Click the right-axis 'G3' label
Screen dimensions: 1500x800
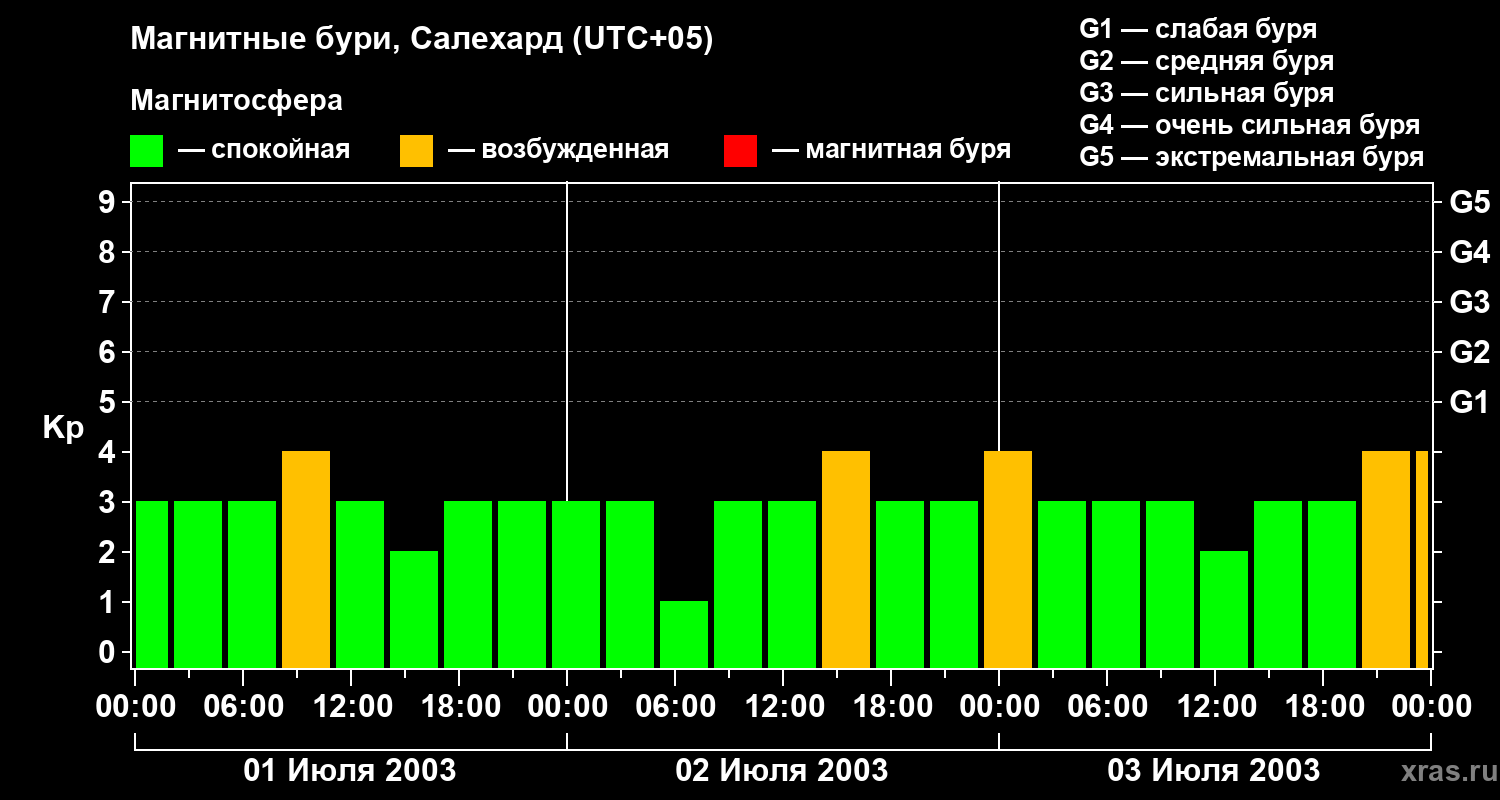[x=1469, y=302]
